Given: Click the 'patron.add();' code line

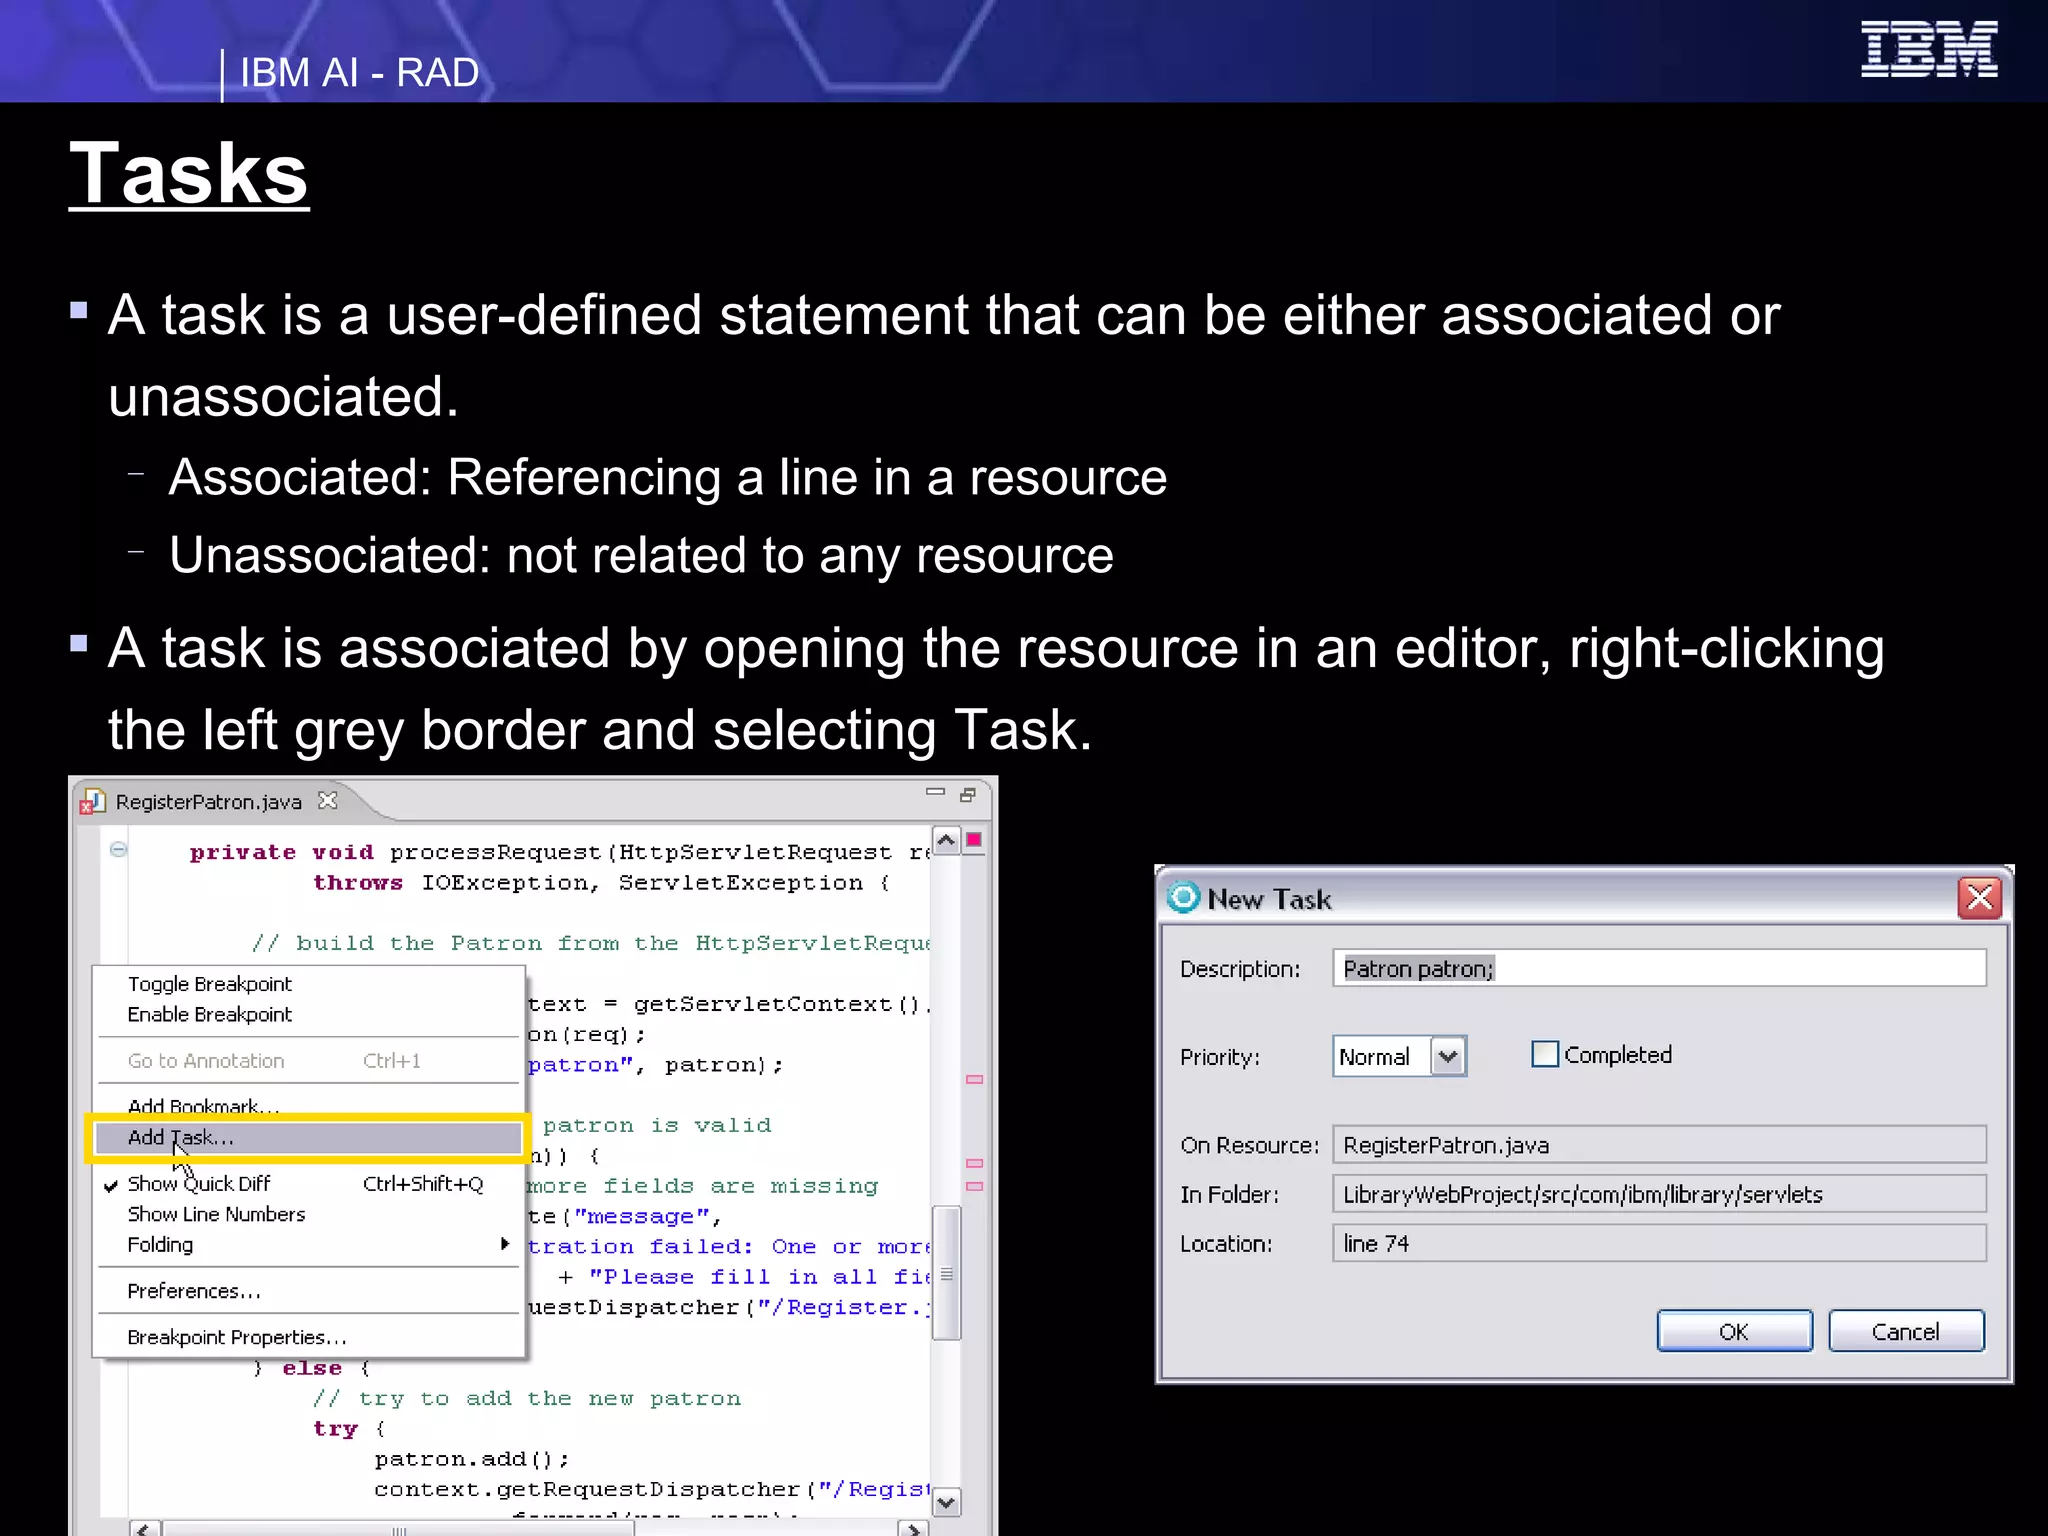Looking at the screenshot, I should [471, 1459].
